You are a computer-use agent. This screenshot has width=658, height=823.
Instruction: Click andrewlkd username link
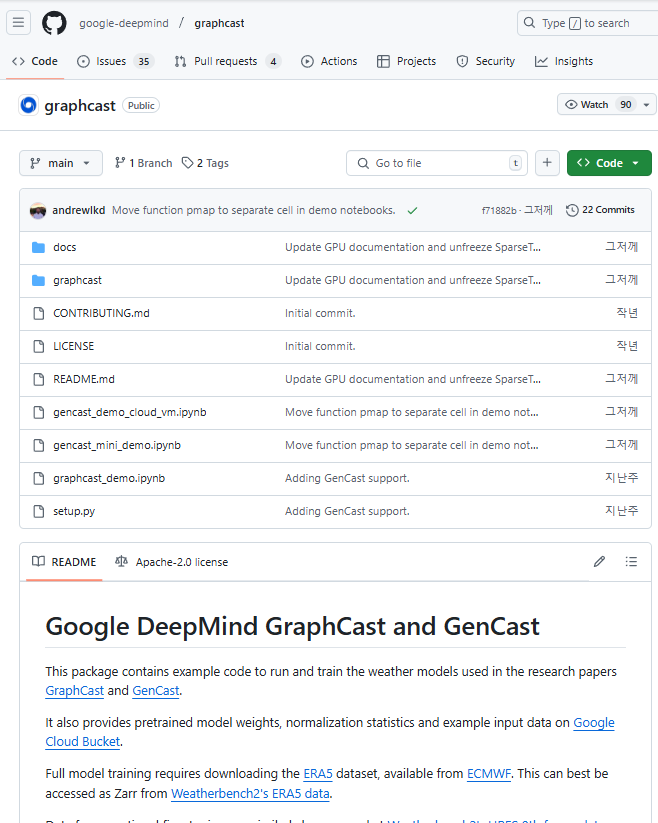(79, 210)
